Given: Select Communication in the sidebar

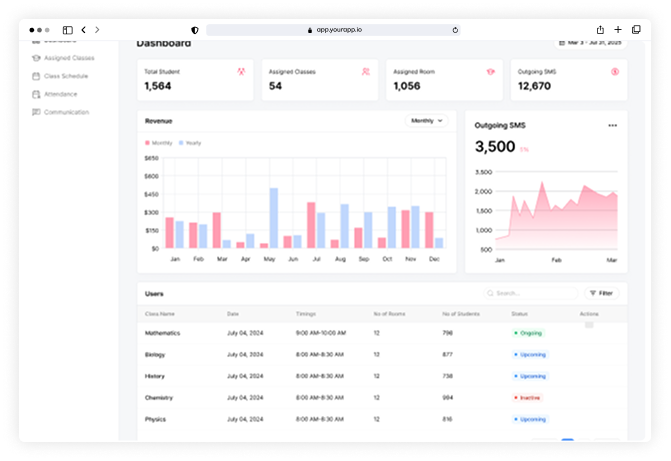Looking at the screenshot, I should pos(66,112).
